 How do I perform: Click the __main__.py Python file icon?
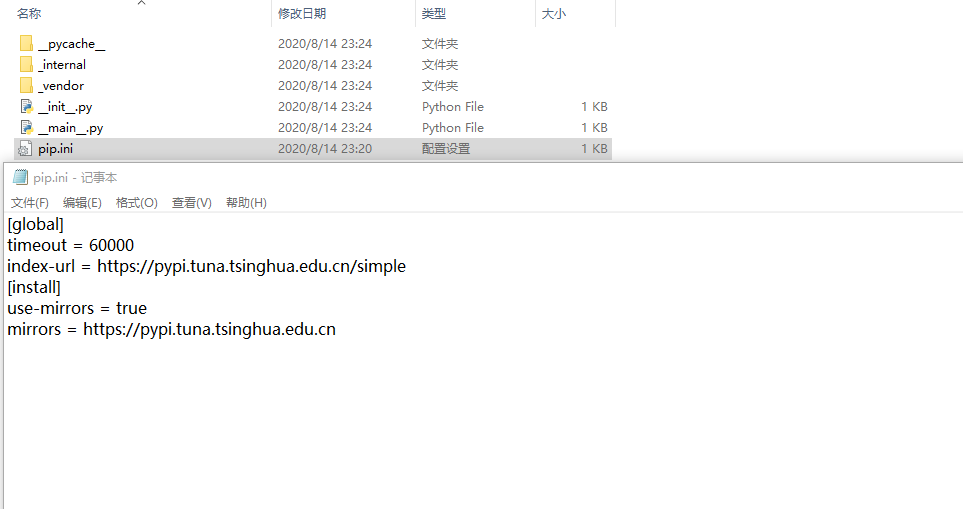click(26, 128)
